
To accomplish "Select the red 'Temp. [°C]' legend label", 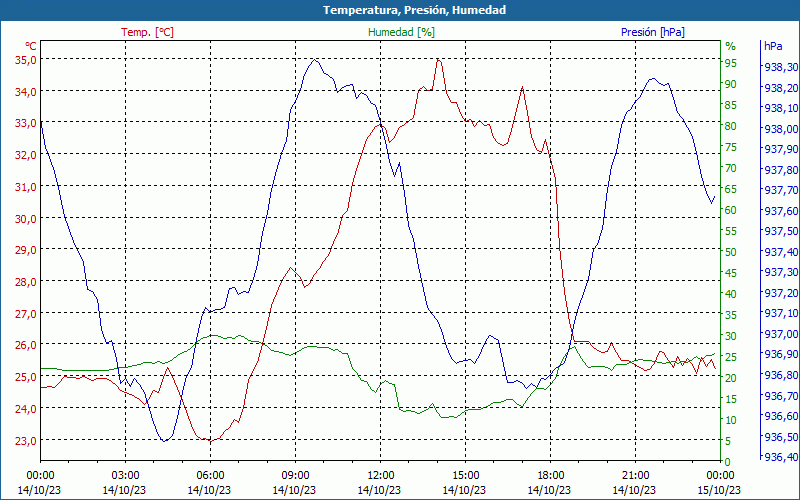I will (x=147, y=32).
